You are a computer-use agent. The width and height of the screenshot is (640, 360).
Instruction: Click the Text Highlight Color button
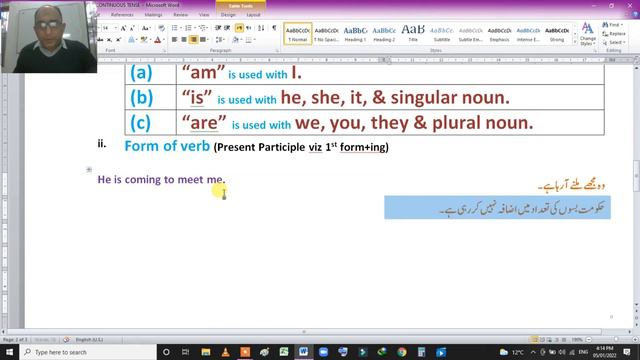pyautogui.click(x=143, y=40)
